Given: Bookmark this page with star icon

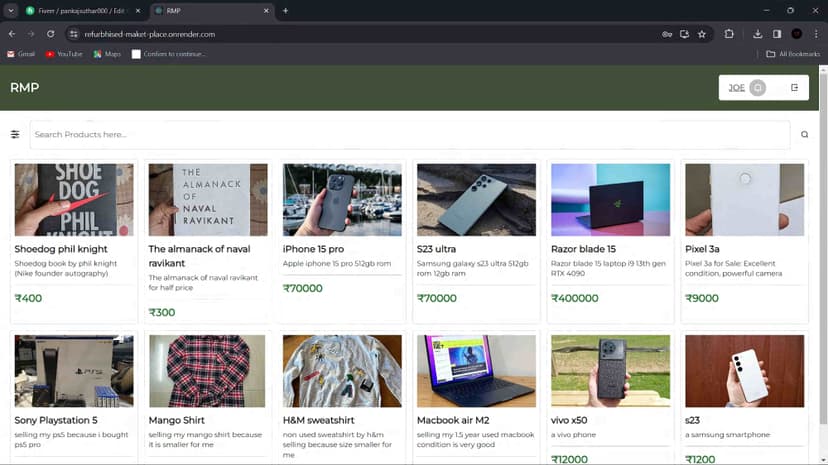Looking at the screenshot, I should click(702, 34).
